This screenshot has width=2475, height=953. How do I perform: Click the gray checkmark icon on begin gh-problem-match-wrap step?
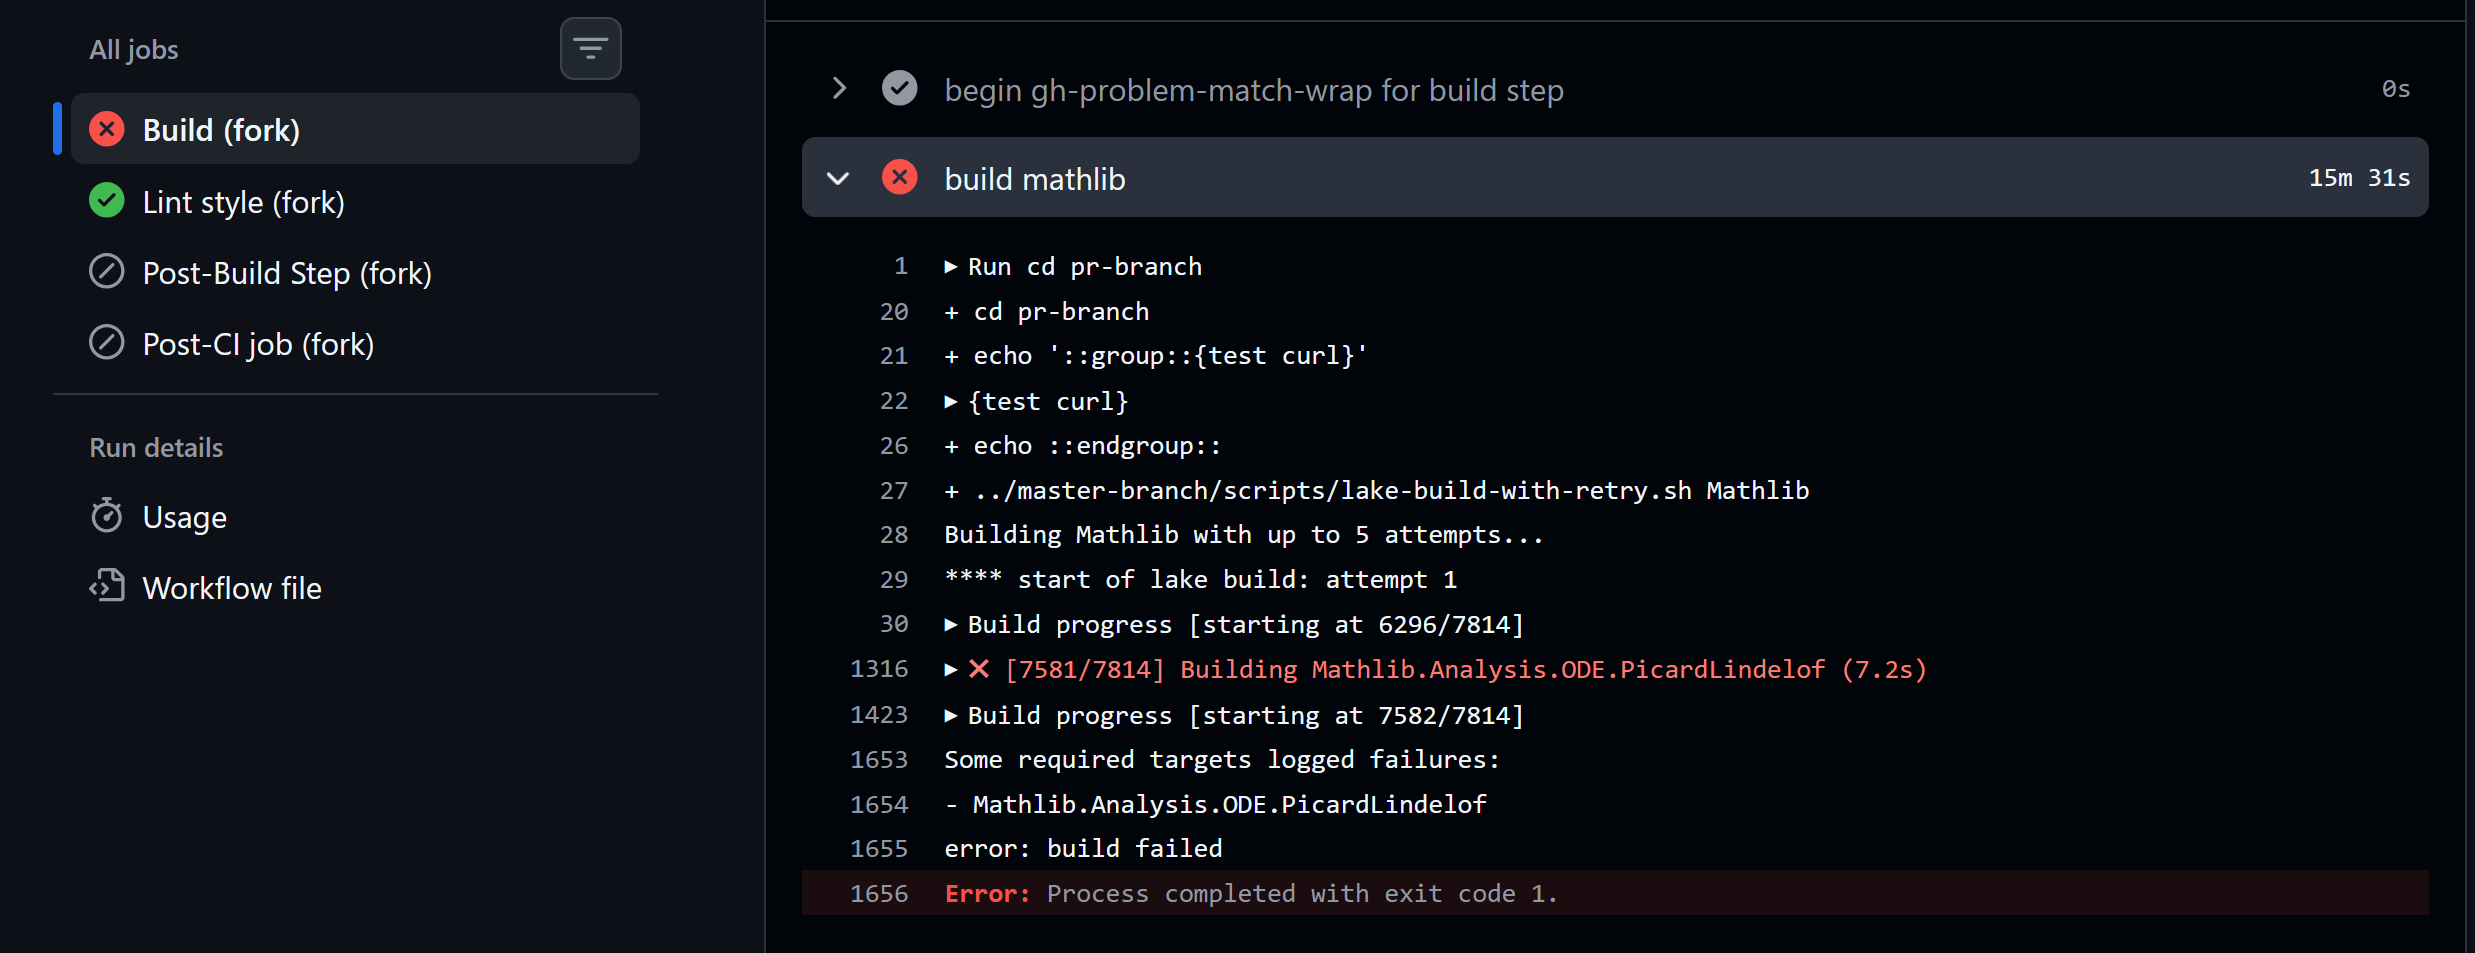(899, 89)
